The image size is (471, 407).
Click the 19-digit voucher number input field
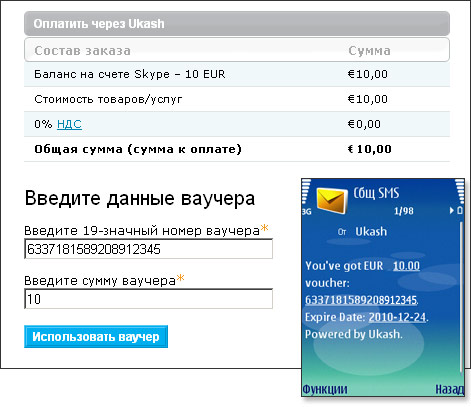pyautogui.click(x=149, y=249)
